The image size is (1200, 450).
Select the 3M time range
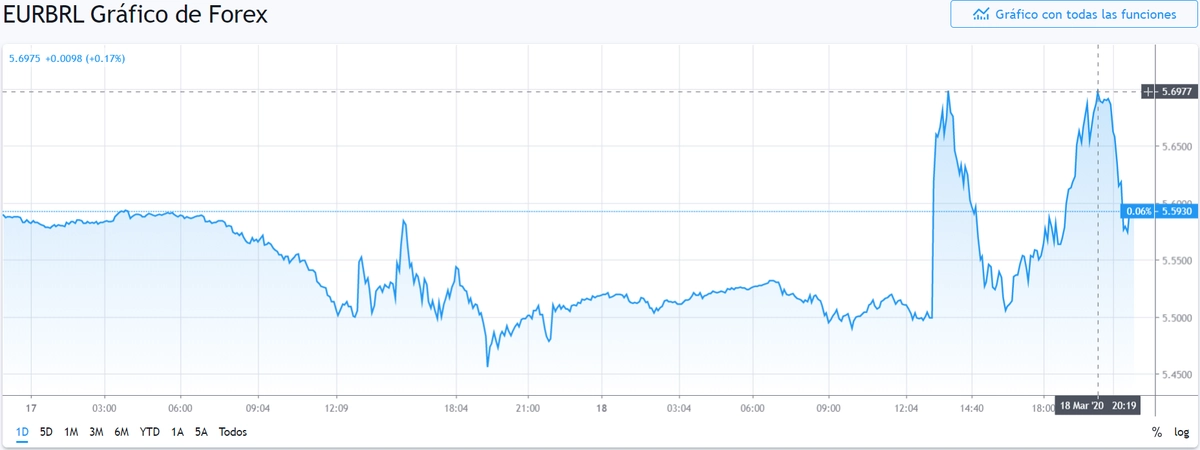click(96, 432)
